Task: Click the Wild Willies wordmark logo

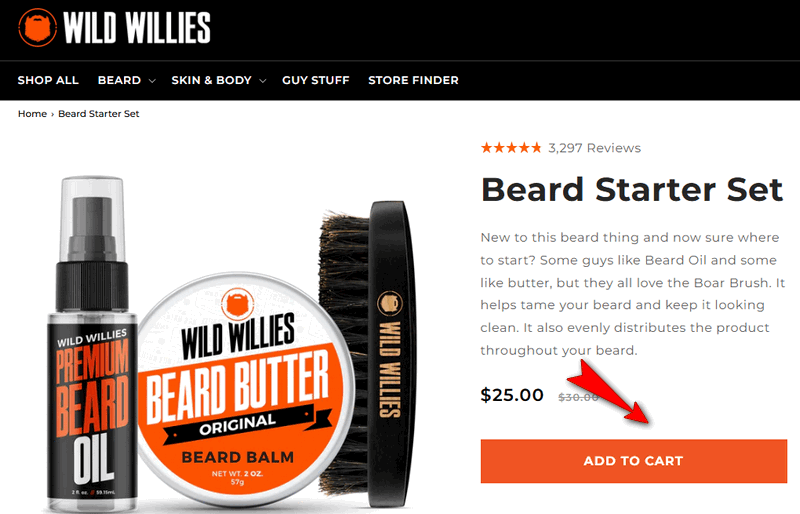Action: [x=137, y=28]
